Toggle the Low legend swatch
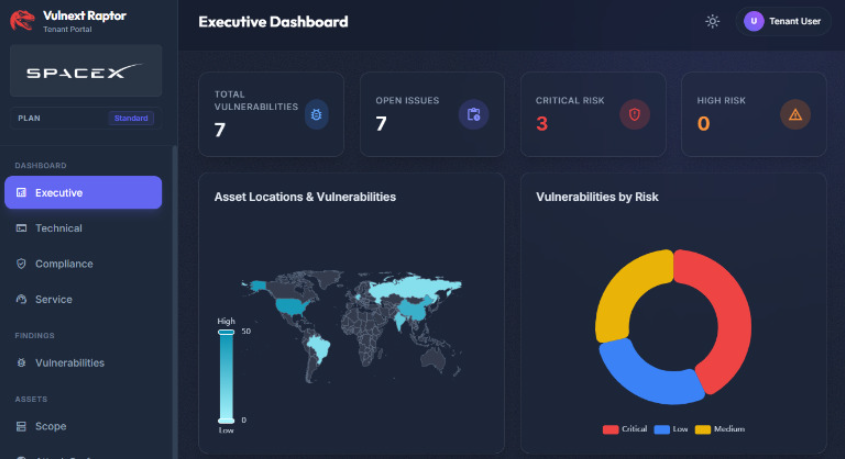Viewport: 845px width, 459px height. point(662,429)
